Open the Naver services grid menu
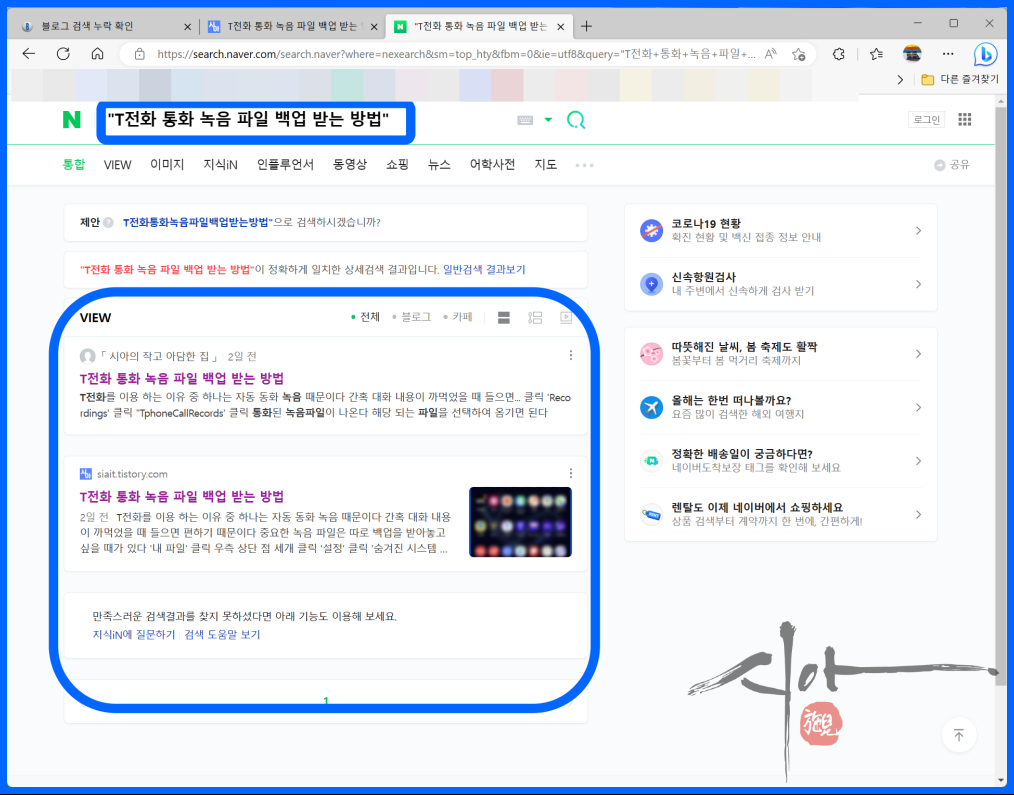This screenshot has width=1014, height=795. pos(965,119)
